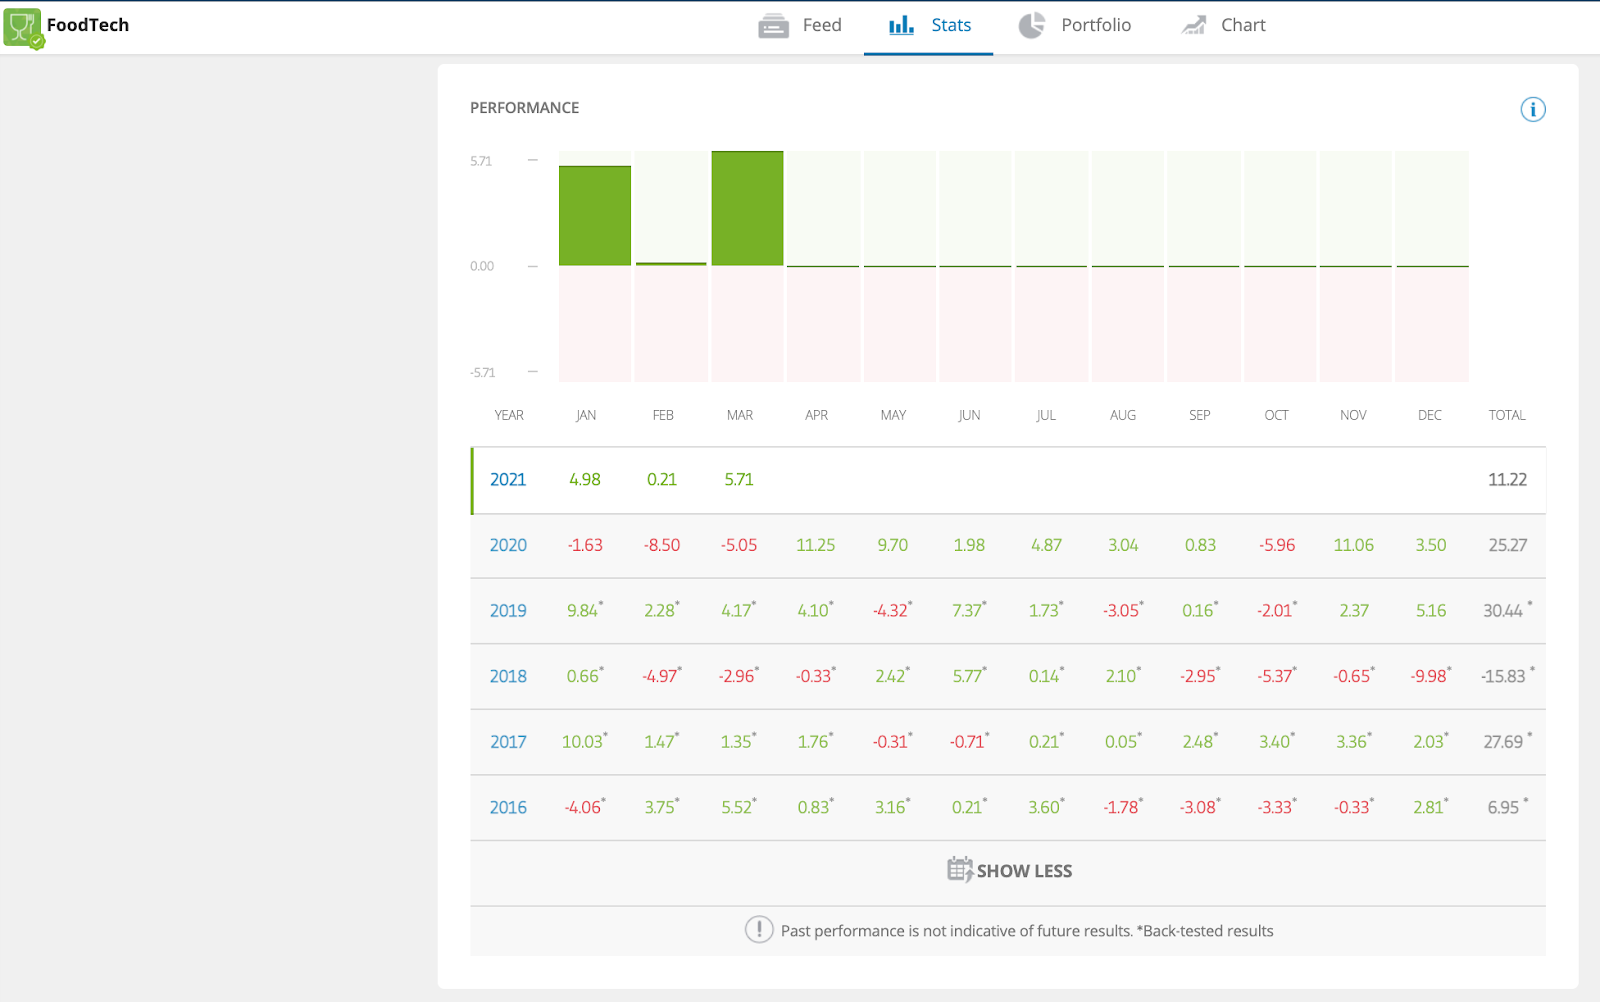Screen dimensions: 1600x1002
Task: Switch to the Feed tab
Action: (800, 26)
